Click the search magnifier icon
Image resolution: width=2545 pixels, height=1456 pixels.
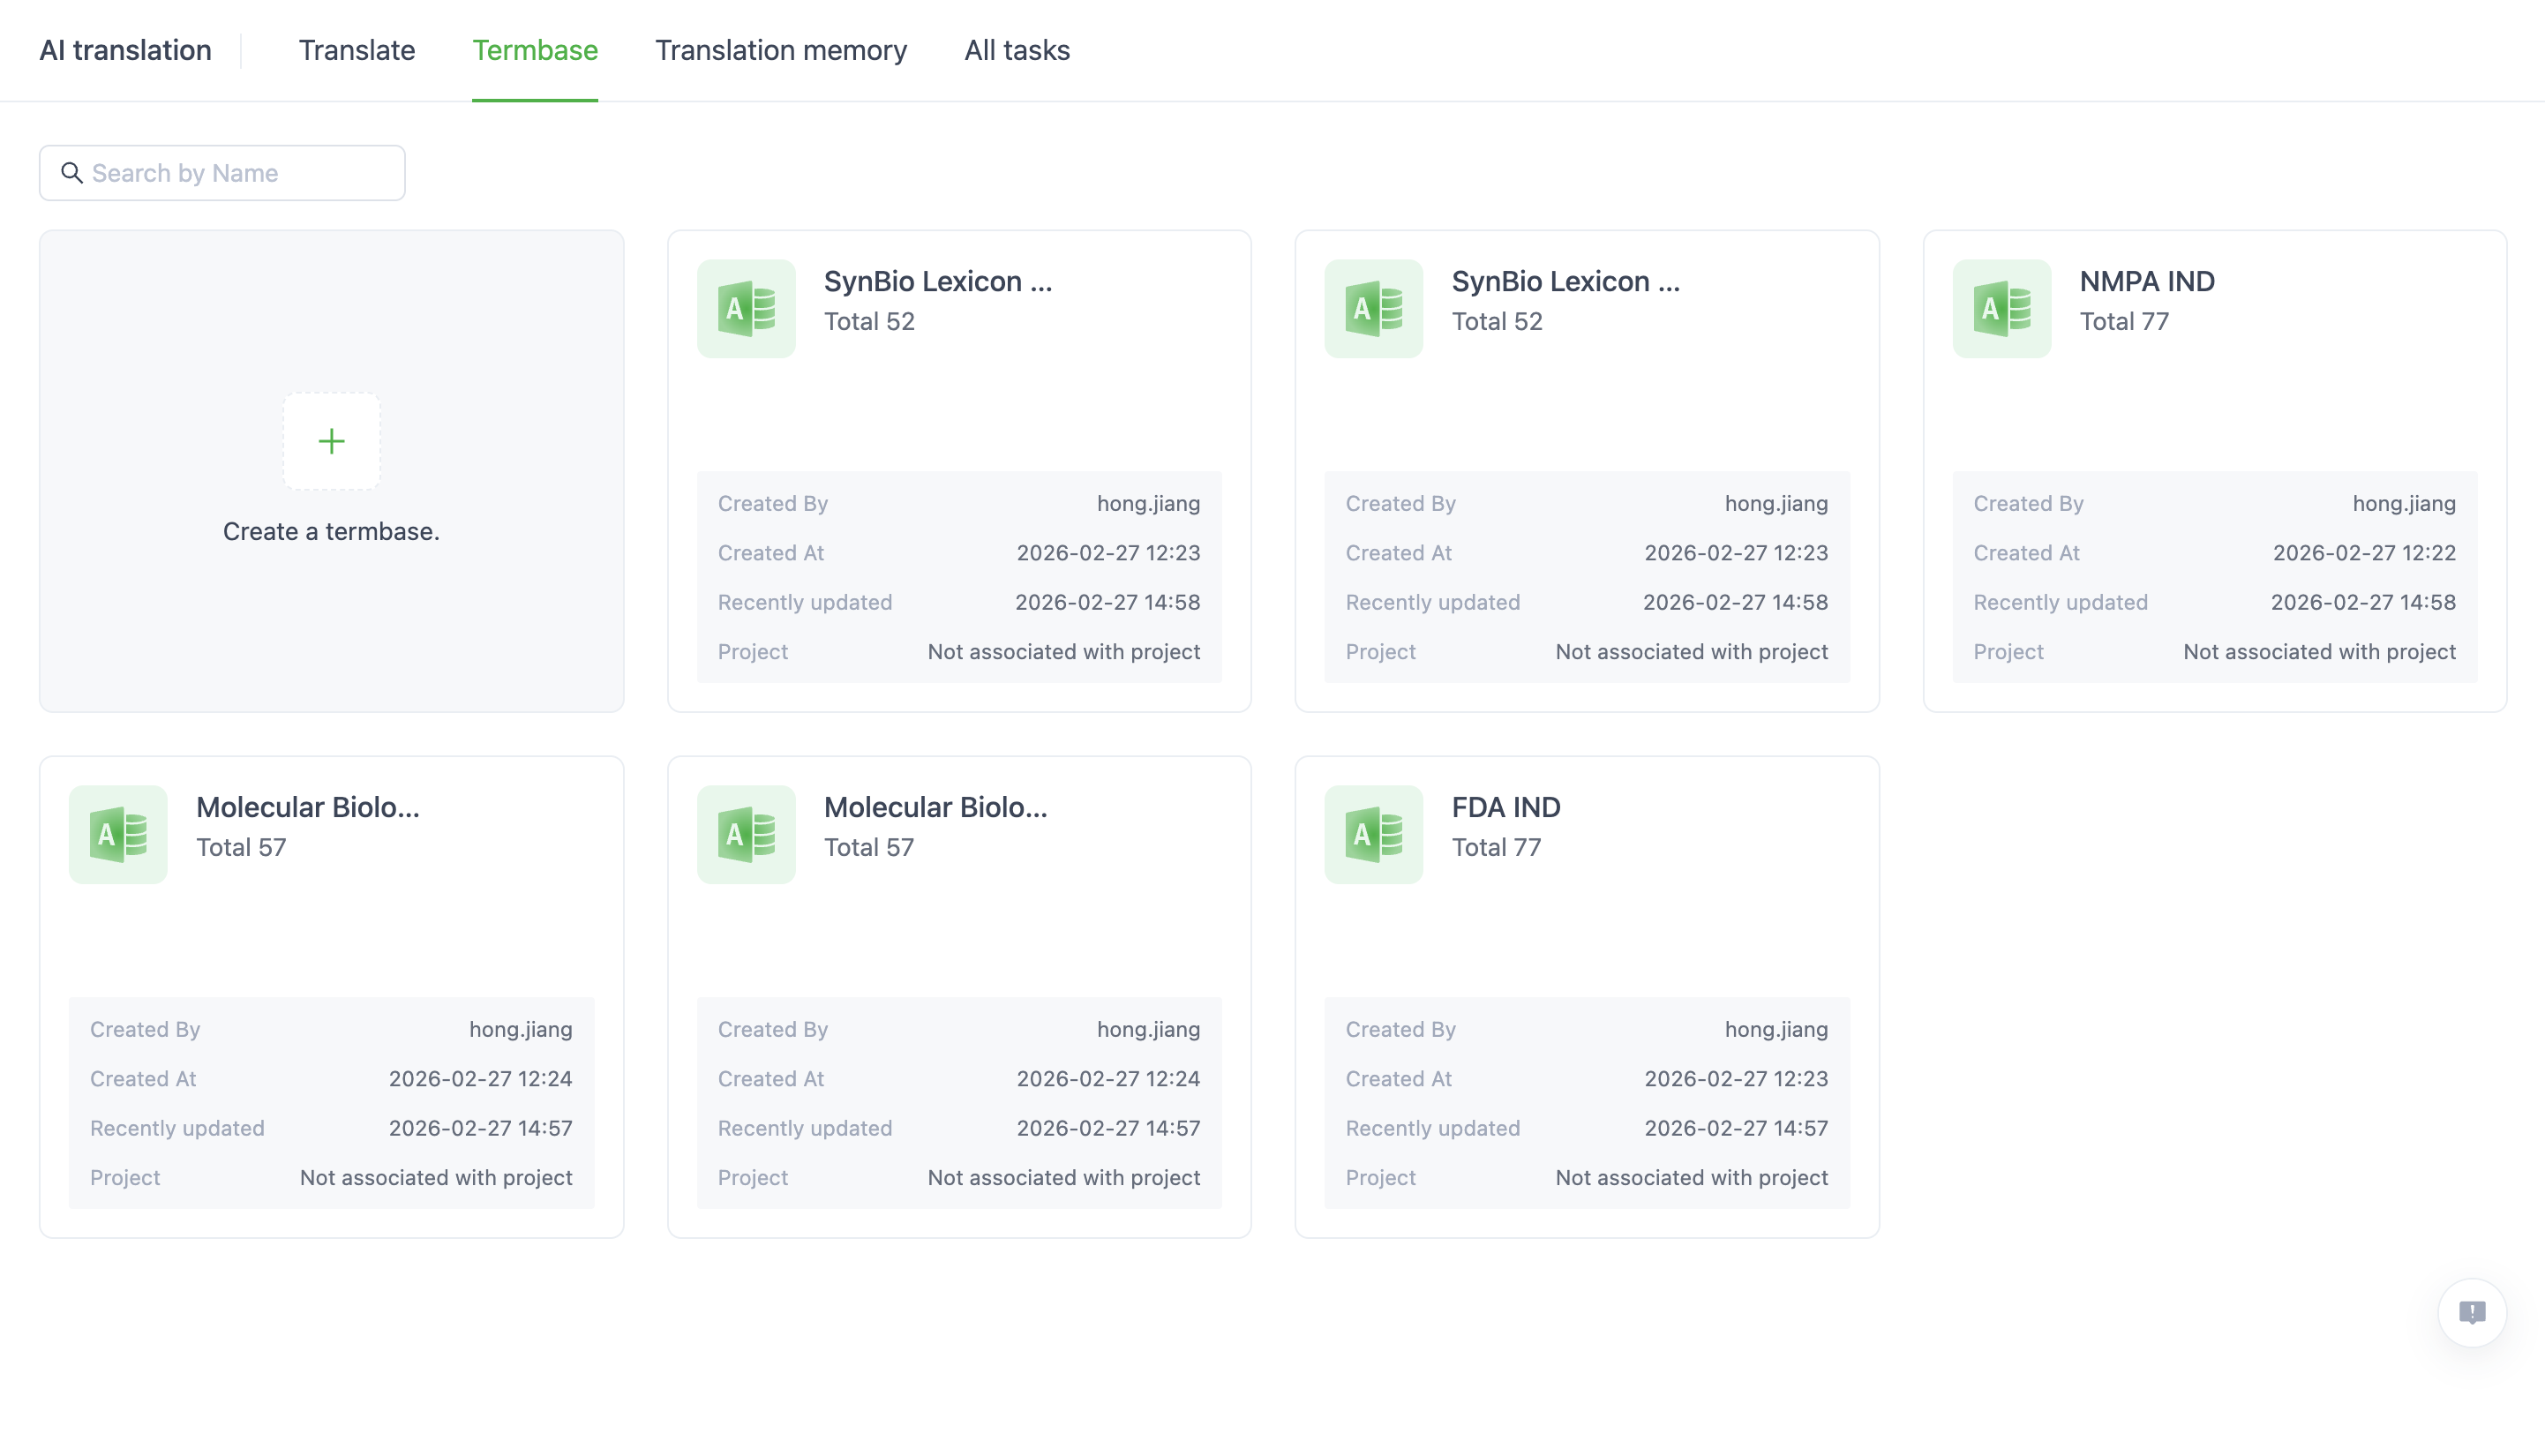point(71,173)
